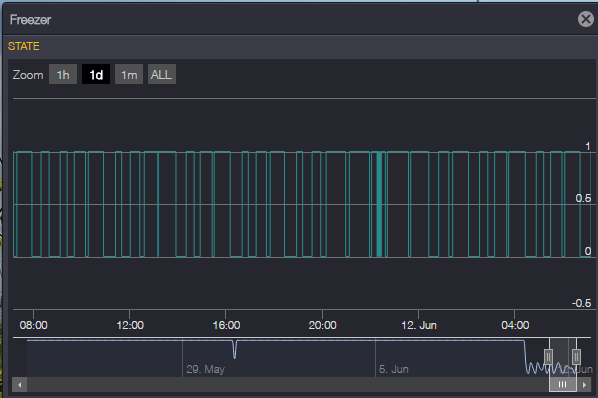Click the Zoom label

tap(28, 75)
